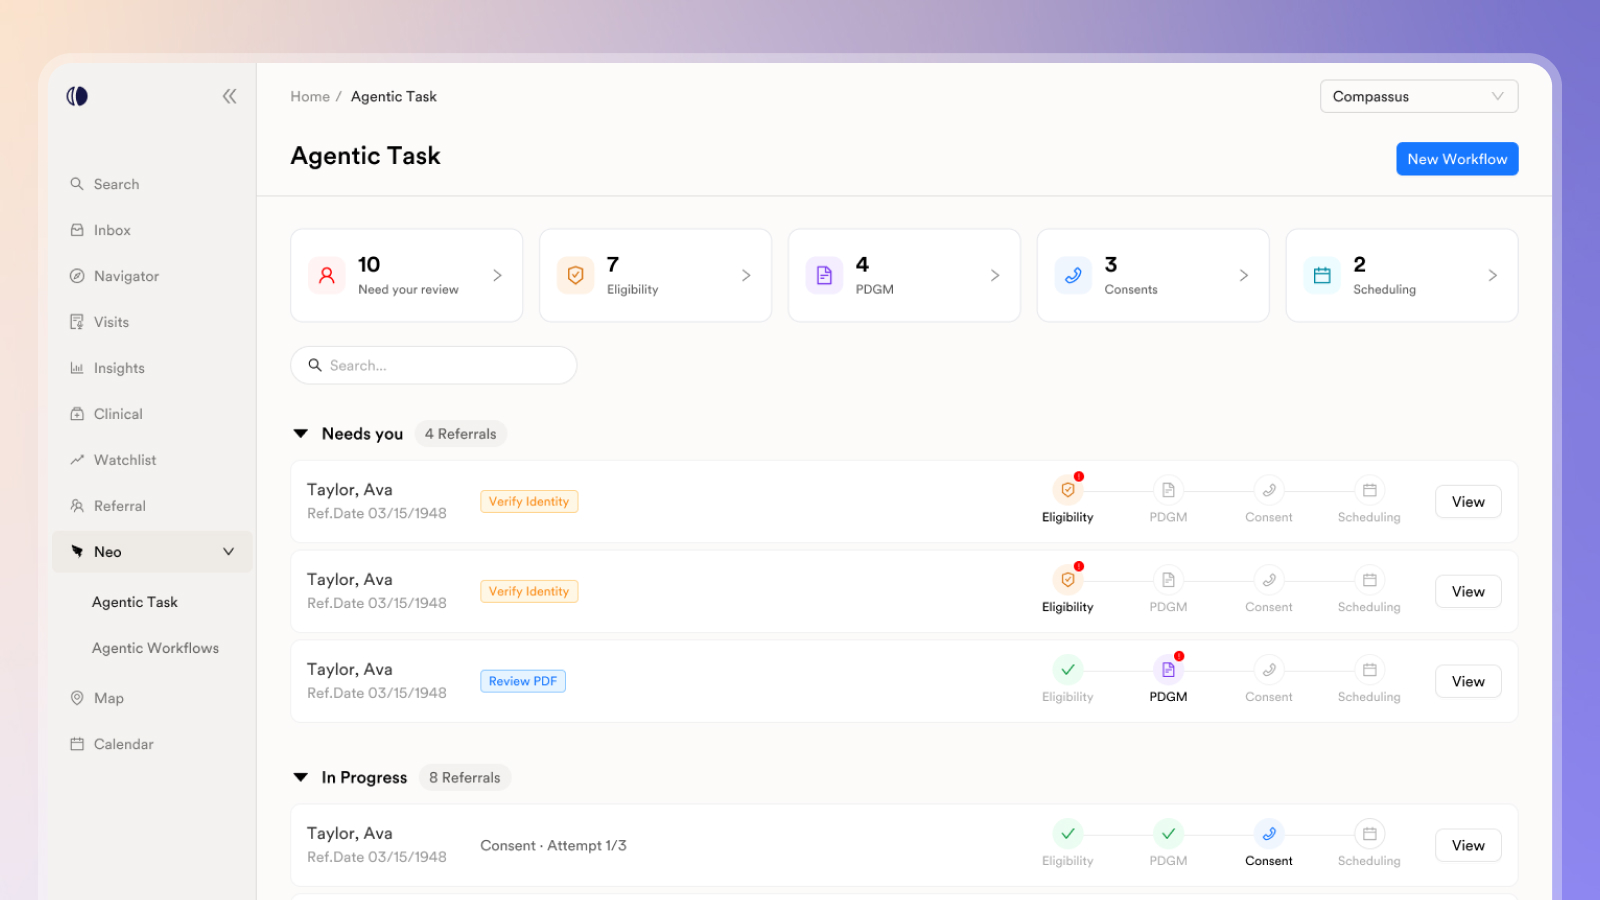The height and width of the screenshot is (900, 1600).
Task: Collapse the In Progress section triangle
Action: tap(300, 777)
